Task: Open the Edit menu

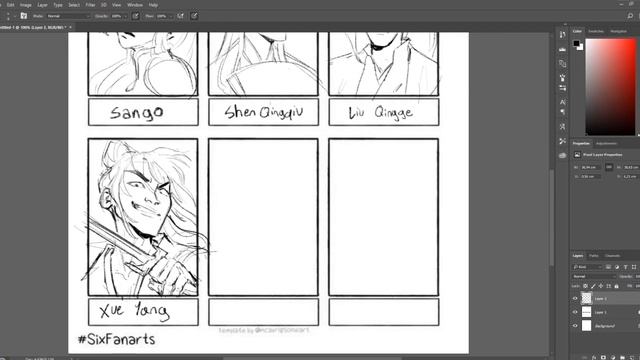Action: point(11,5)
